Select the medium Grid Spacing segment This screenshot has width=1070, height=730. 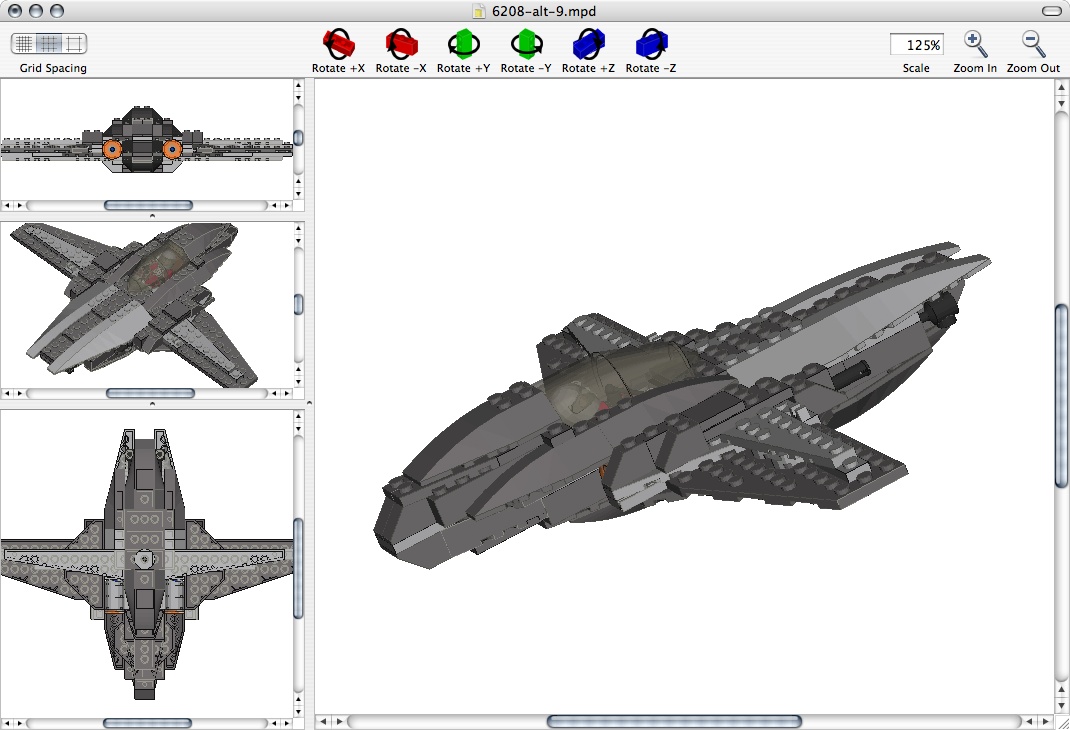47,44
